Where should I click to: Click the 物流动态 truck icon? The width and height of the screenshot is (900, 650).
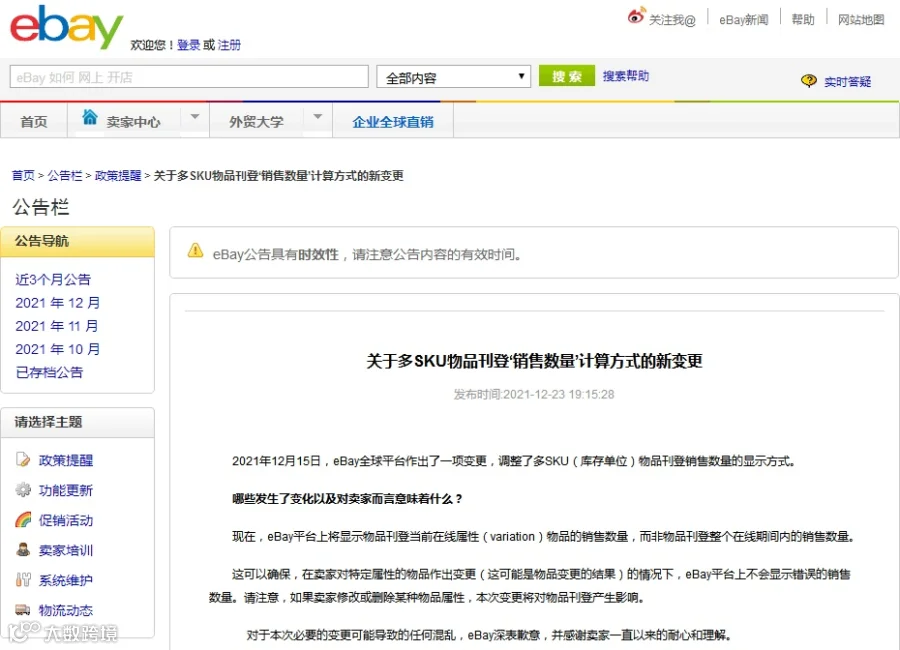click(x=23, y=609)
